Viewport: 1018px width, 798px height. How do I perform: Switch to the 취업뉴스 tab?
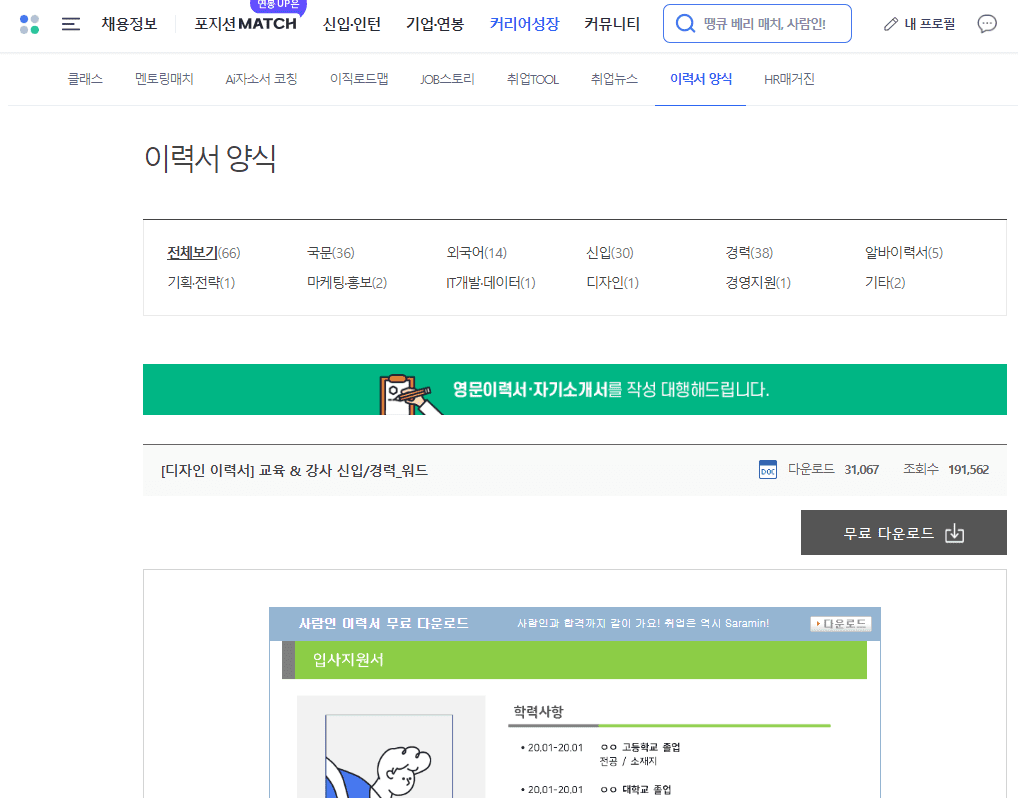point(614,78)
